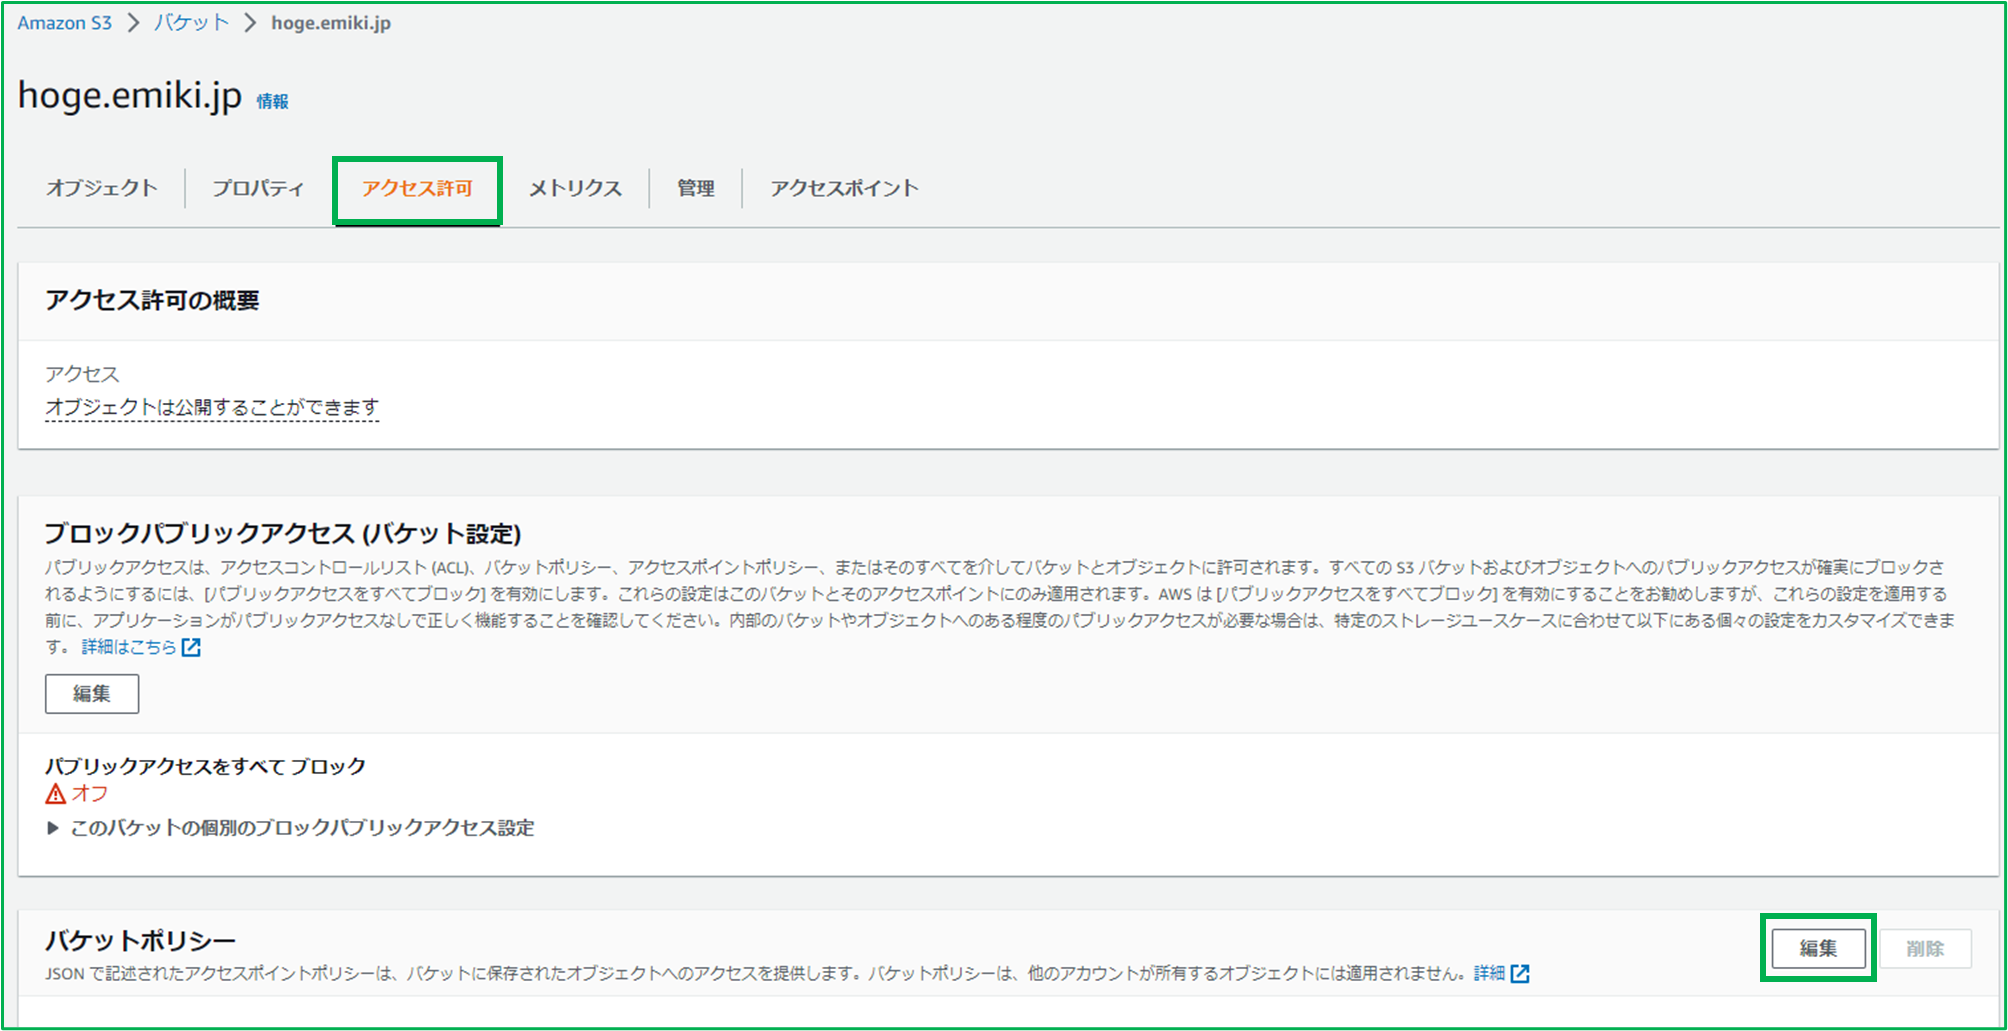Viewport: 2008px width, 1031px height.
Task: Click 編集 button for バケットポリシー
Action: (1818, 948)
